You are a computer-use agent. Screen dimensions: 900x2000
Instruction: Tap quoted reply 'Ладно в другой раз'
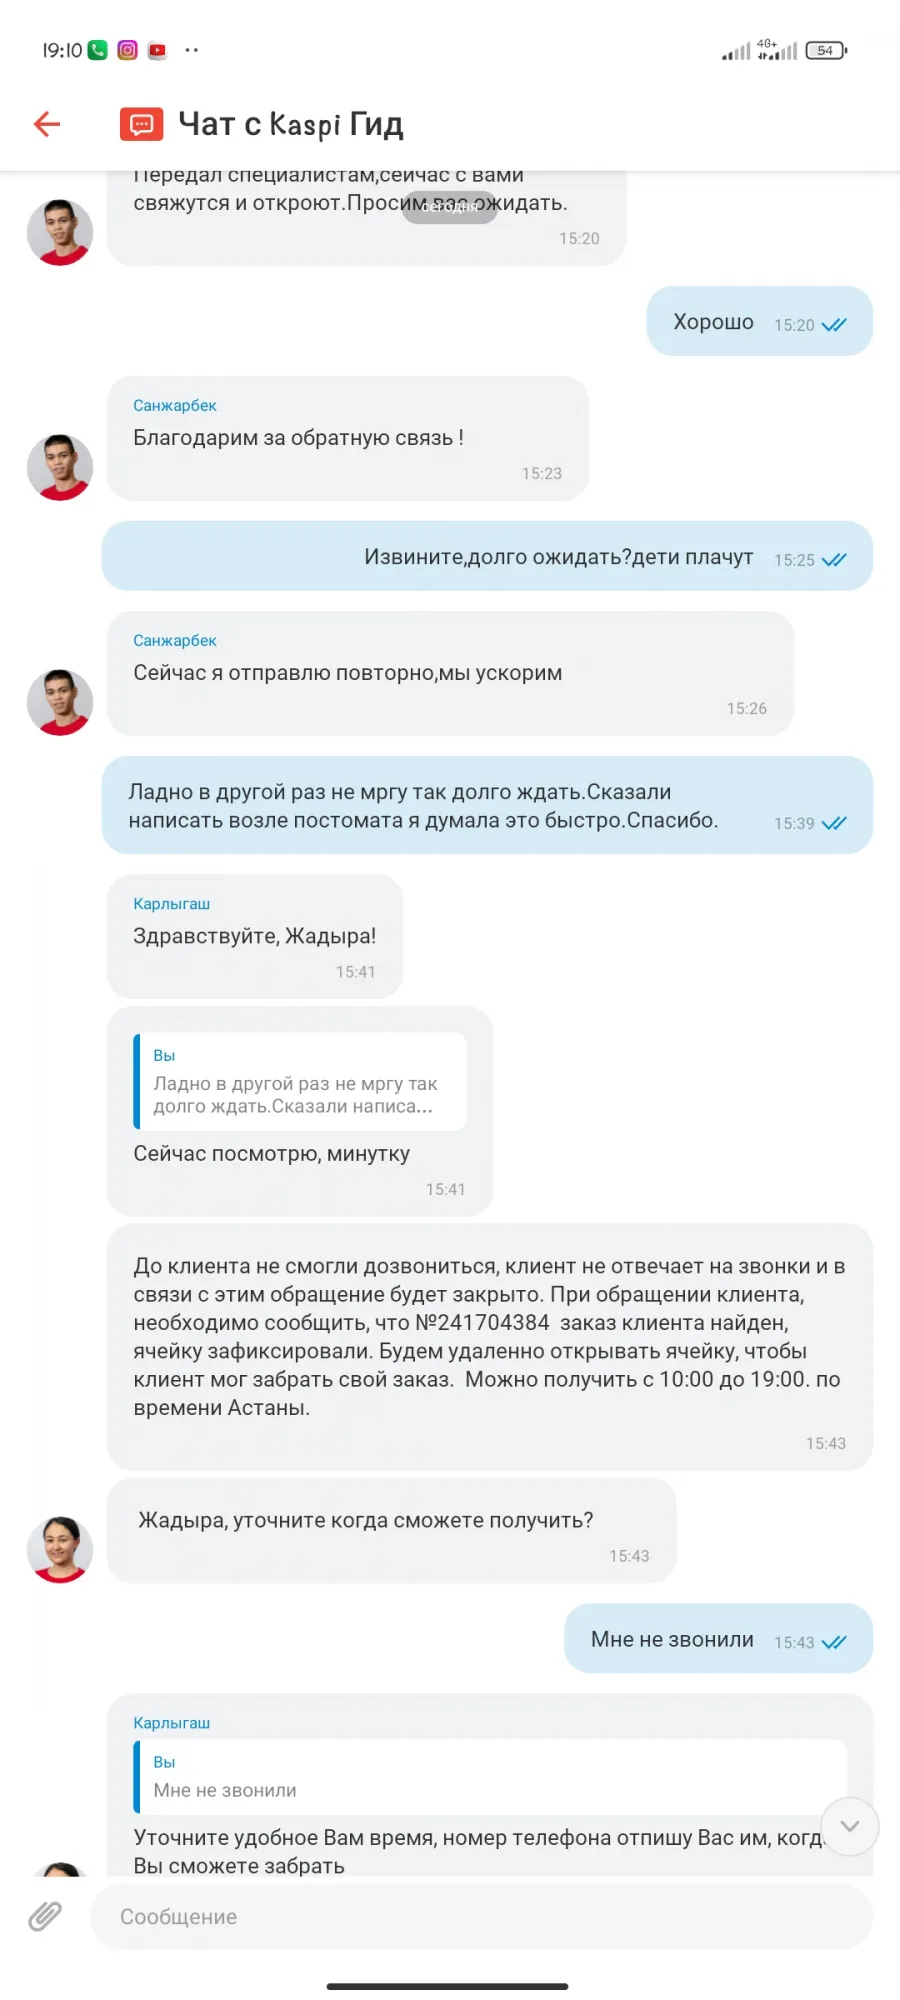(x=300, y=1081)
